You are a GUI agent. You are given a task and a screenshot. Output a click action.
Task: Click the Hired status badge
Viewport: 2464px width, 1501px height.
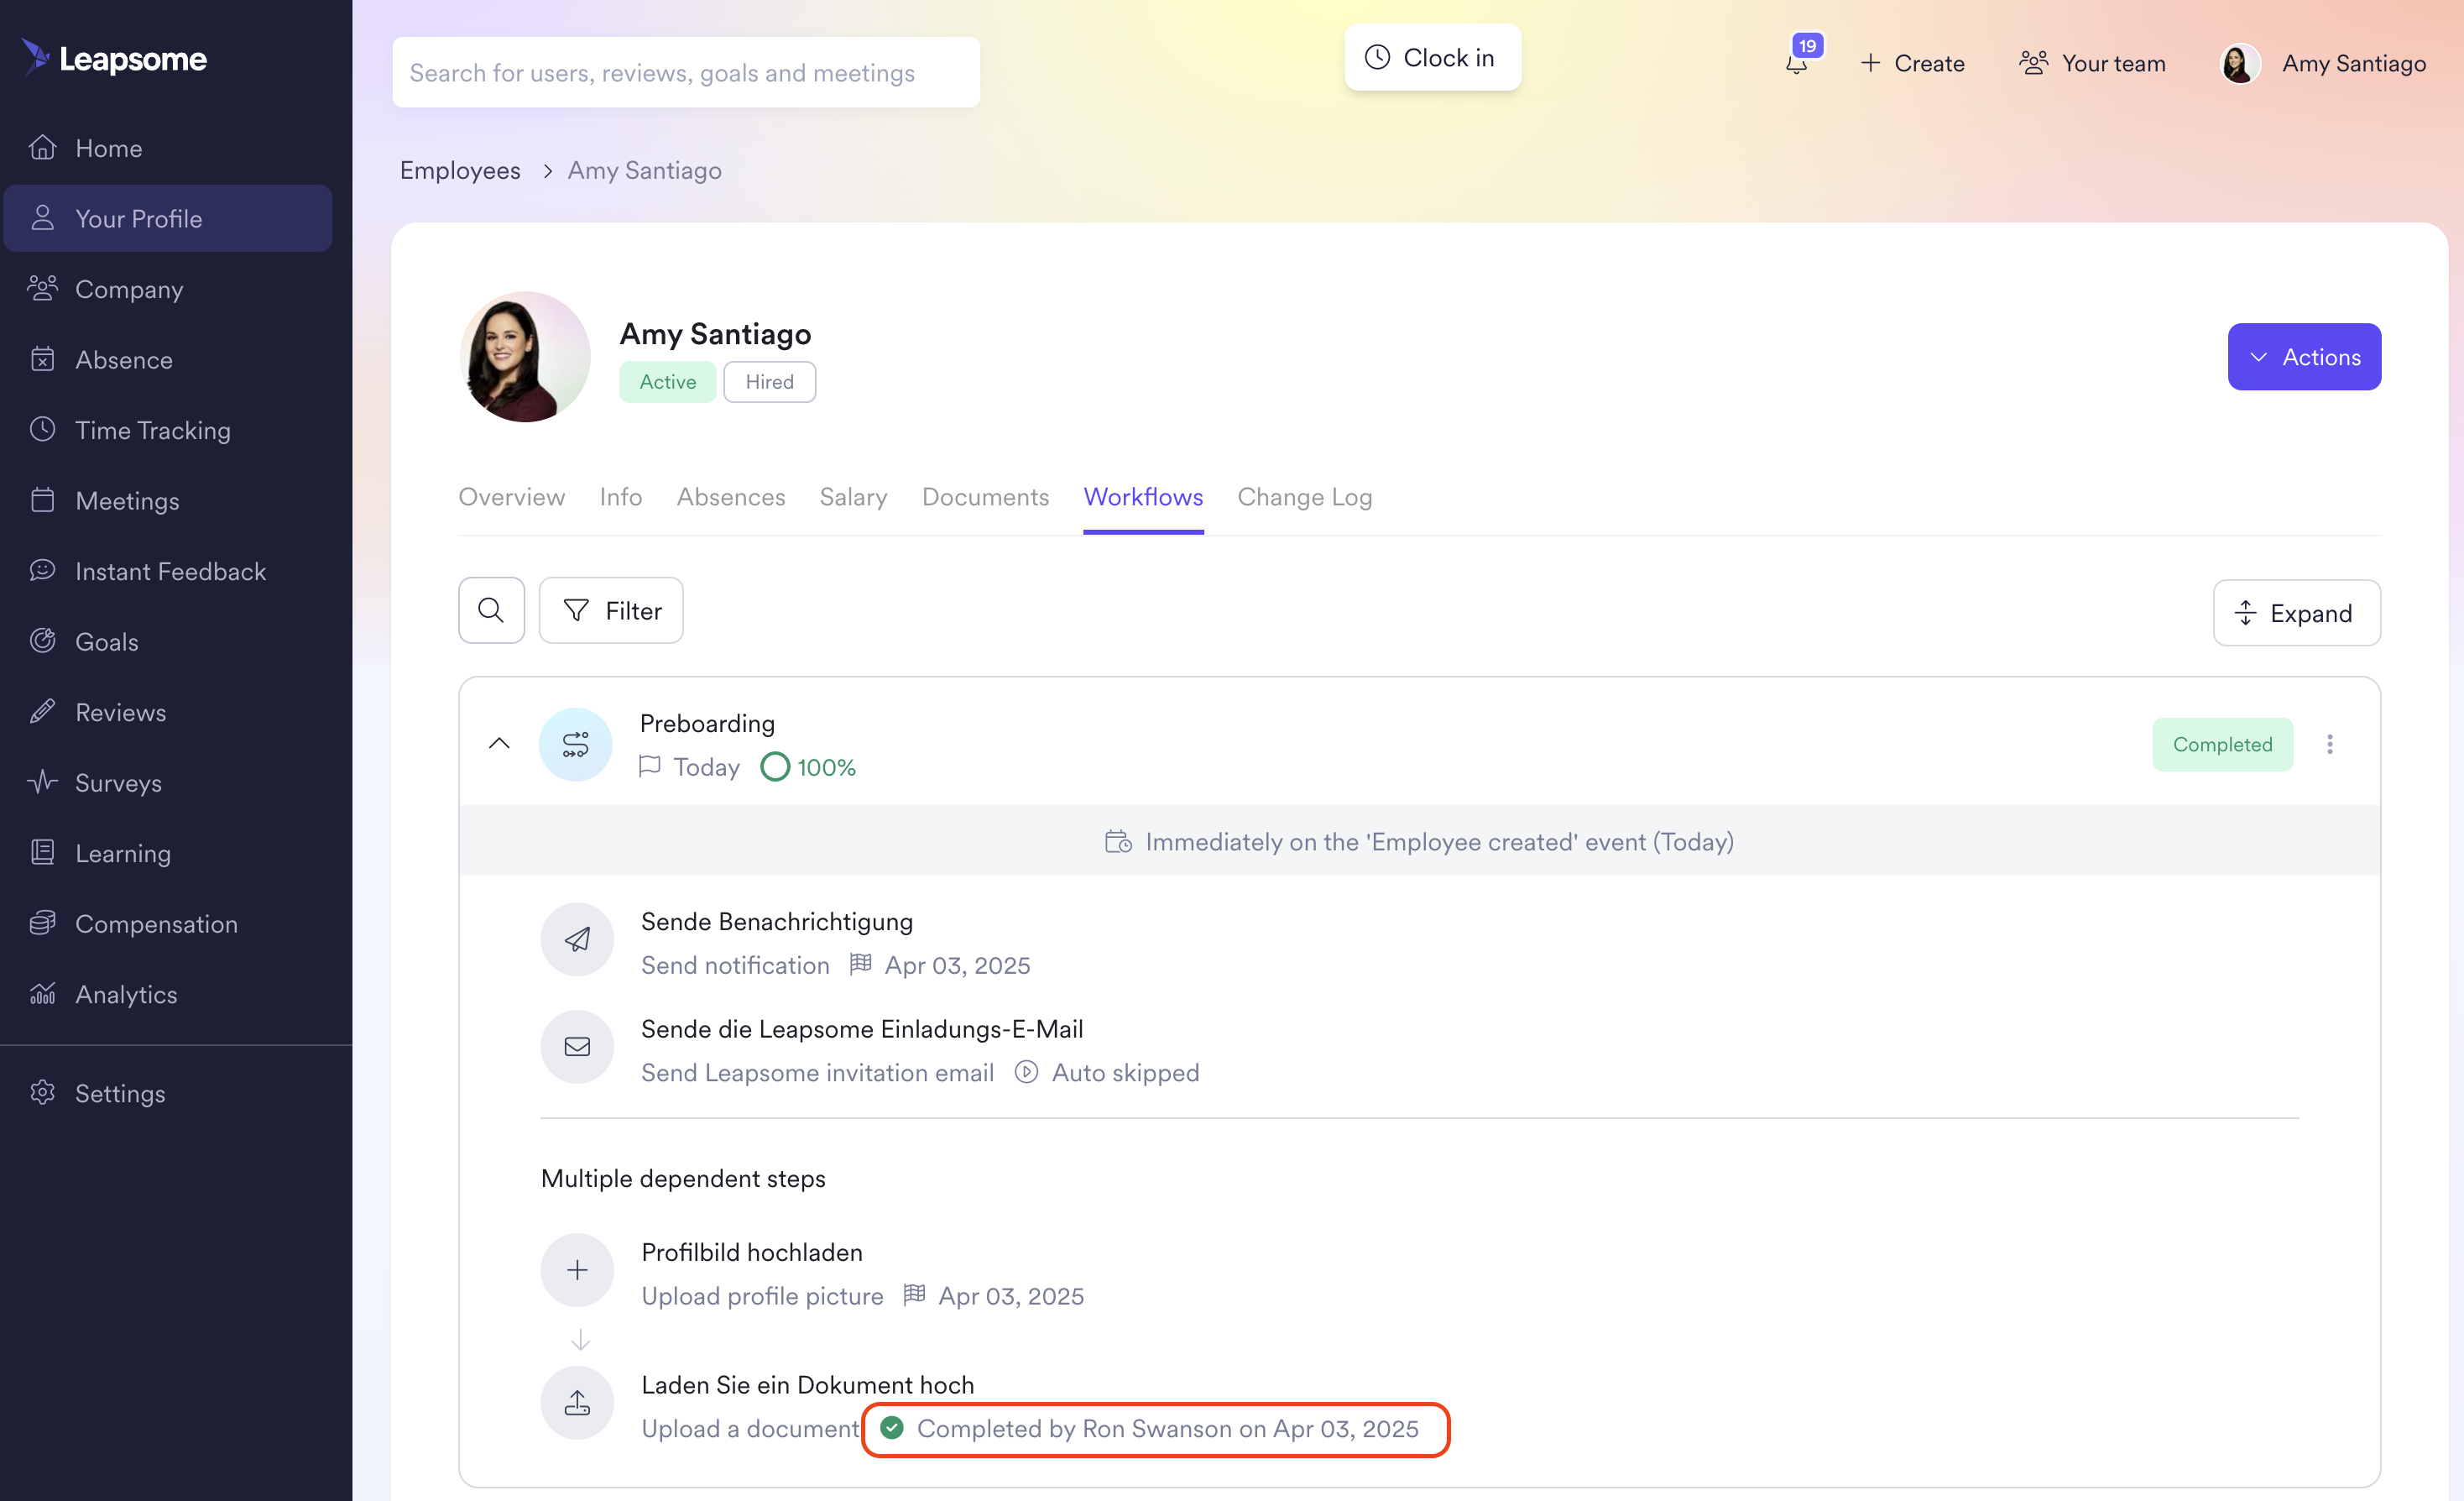point(769,382)
